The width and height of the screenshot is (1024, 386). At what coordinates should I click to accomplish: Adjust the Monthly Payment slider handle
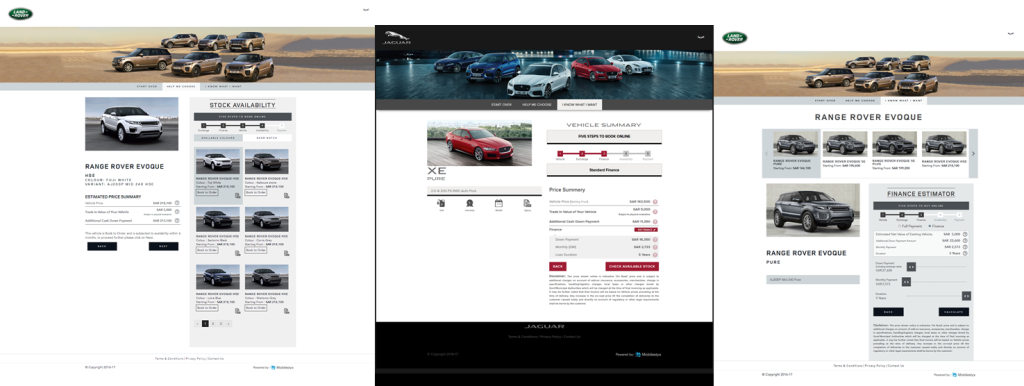coord(906,281)
